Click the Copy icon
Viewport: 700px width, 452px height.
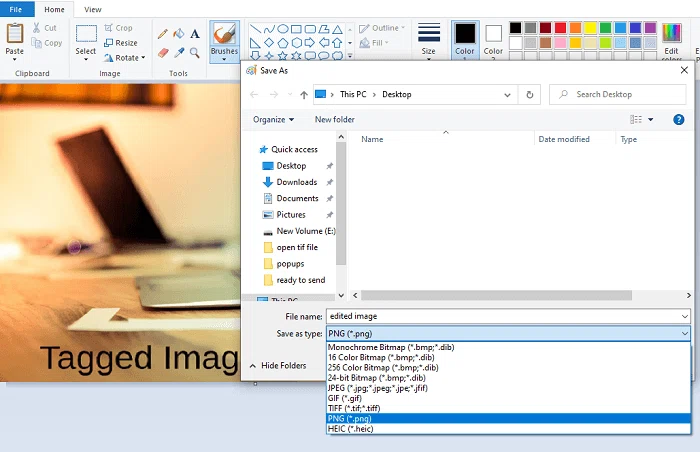[x=37, y=43]
